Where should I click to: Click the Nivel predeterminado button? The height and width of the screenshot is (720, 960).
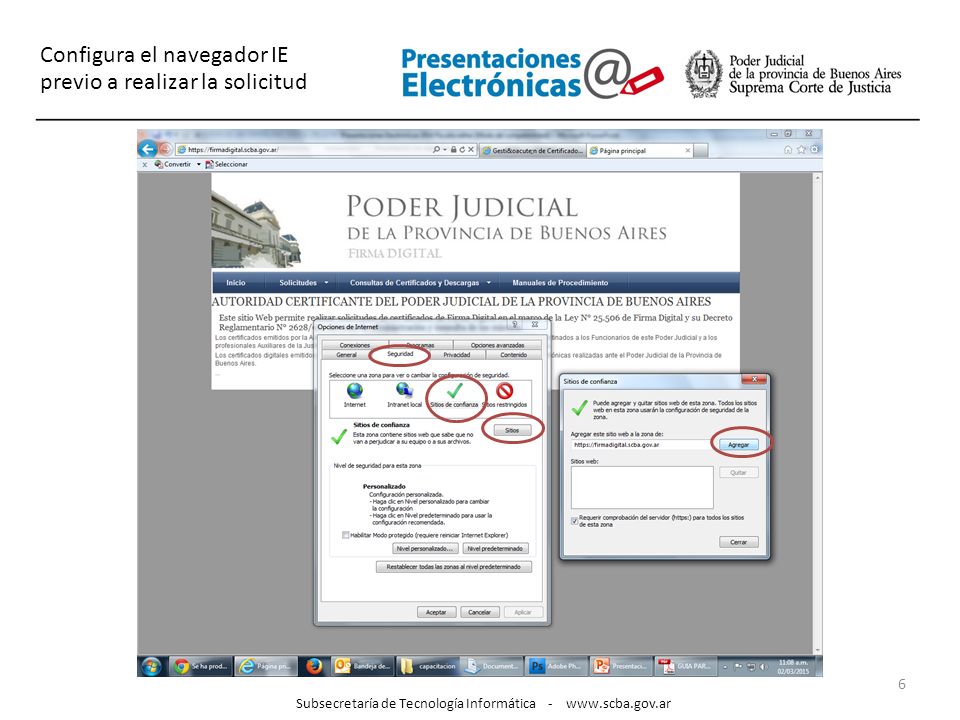(495, 549)
